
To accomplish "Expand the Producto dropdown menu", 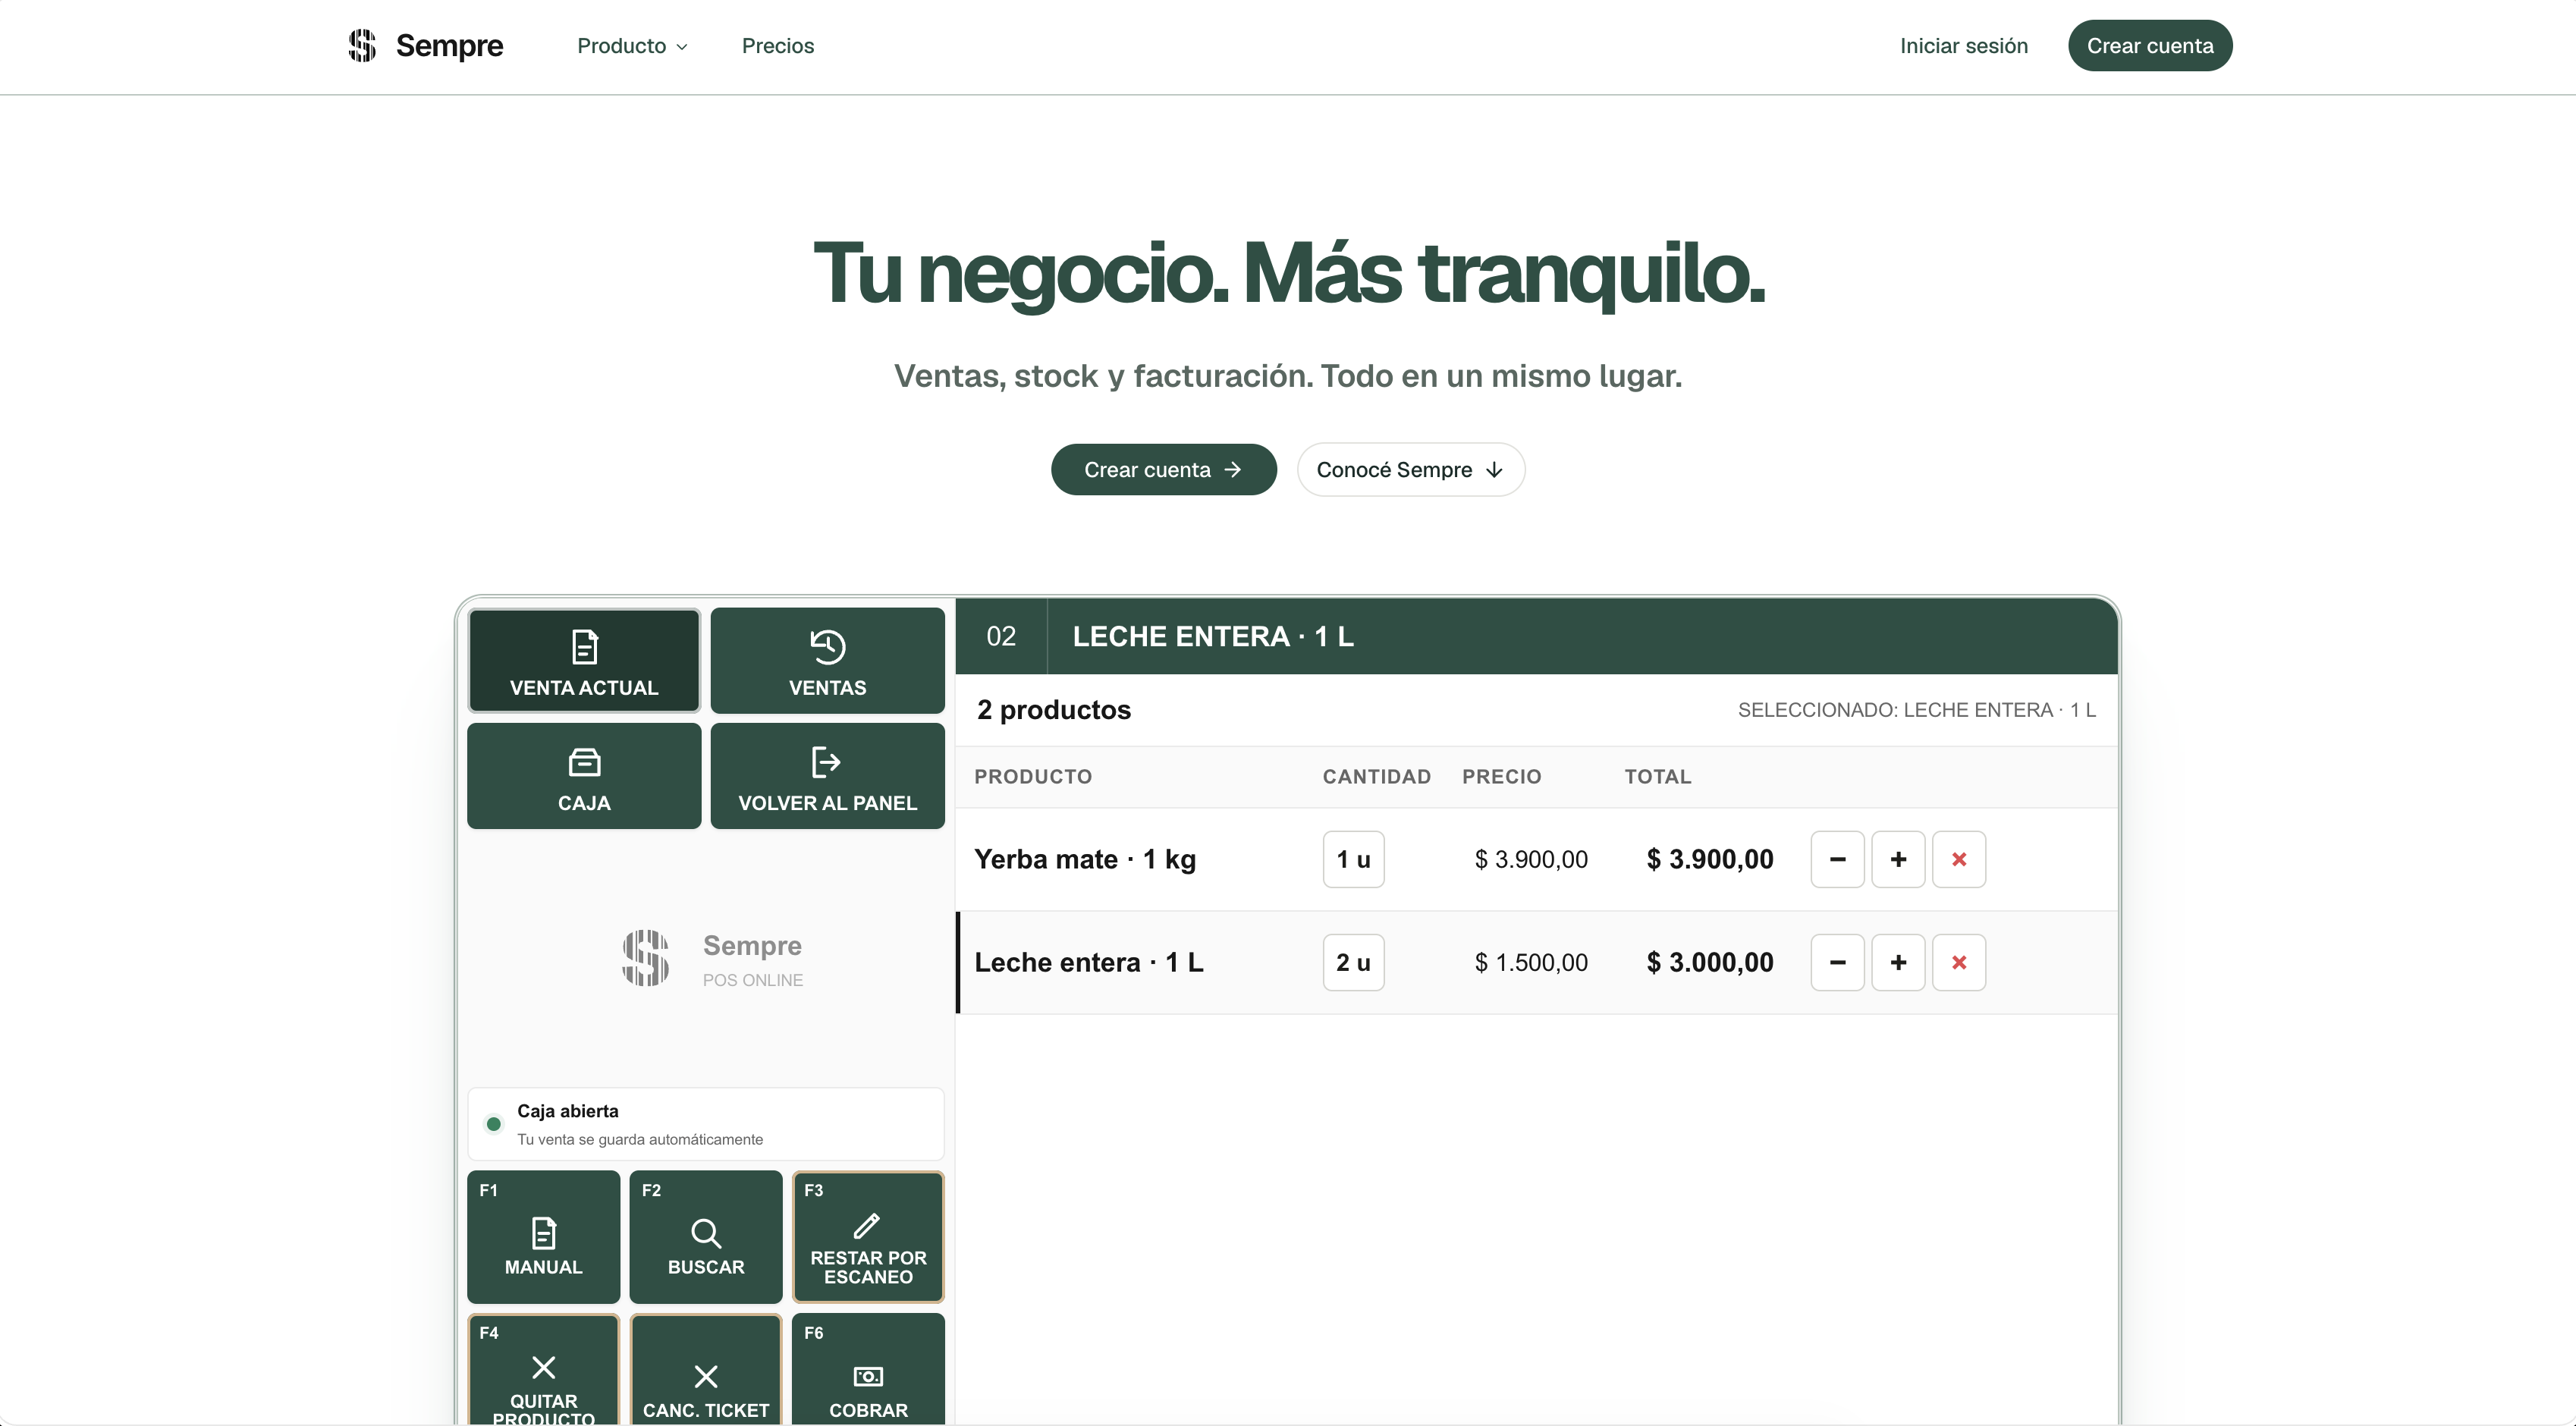I will point(632,46).
